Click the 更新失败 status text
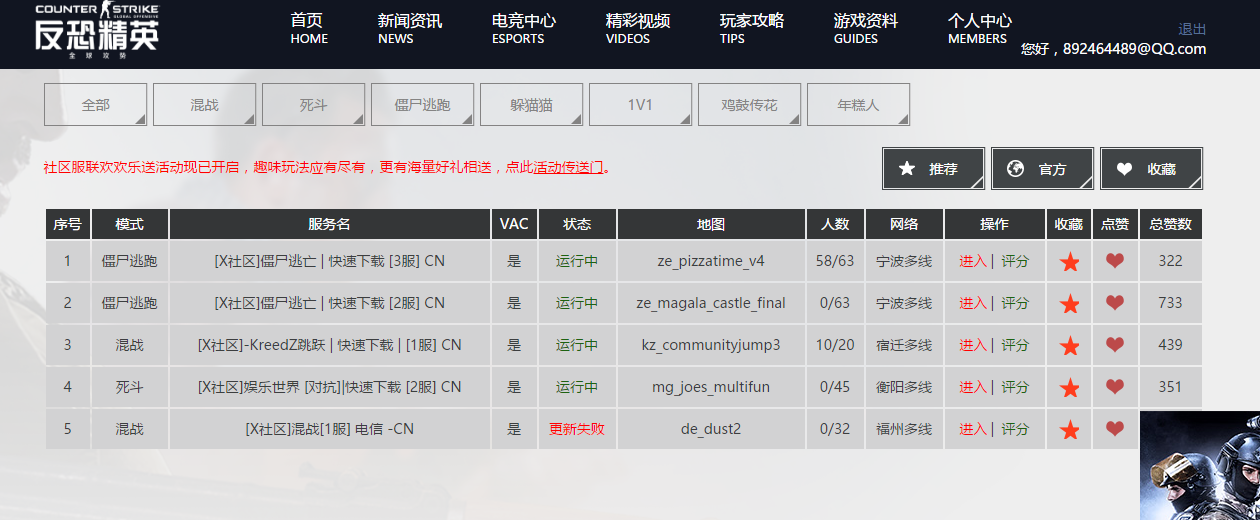The image size is (1260, 520). coord(577,429)
